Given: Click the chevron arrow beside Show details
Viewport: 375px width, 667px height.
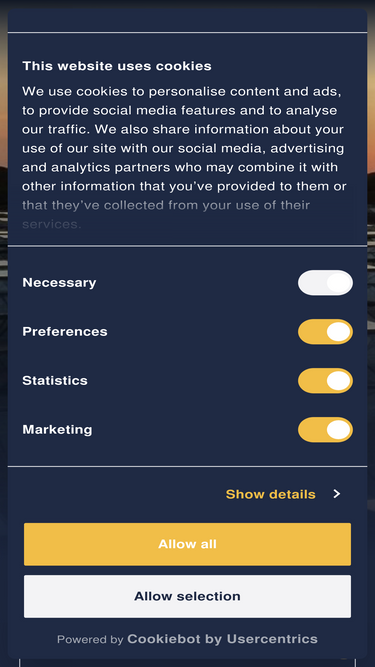Looking at the screenshot, I should click(x=337, y=493).
